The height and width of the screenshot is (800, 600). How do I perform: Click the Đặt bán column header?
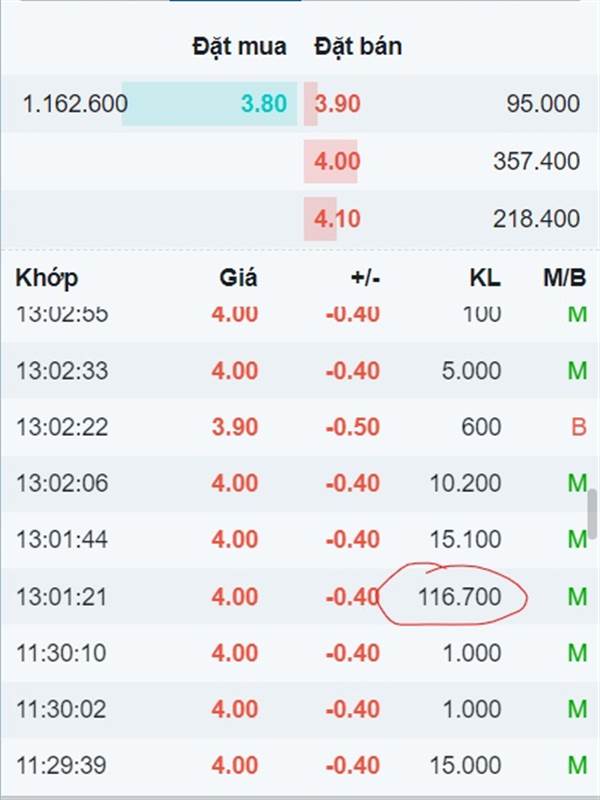358,46
